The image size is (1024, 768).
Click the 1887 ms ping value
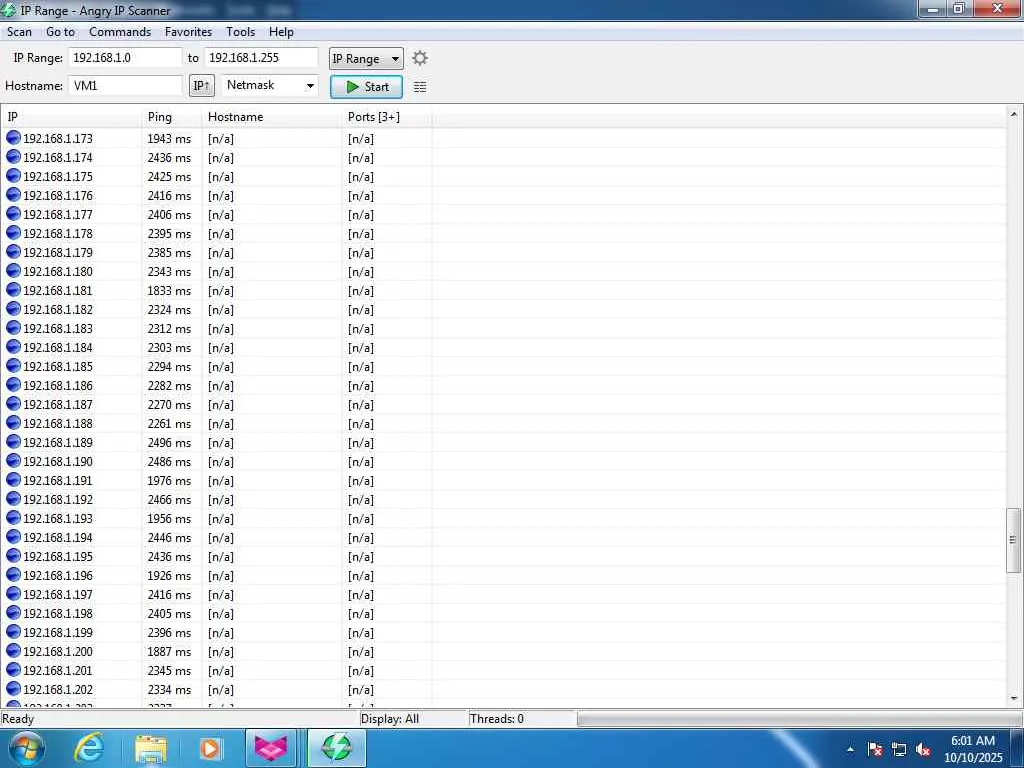pyautogui.click(x=169, y=652)
